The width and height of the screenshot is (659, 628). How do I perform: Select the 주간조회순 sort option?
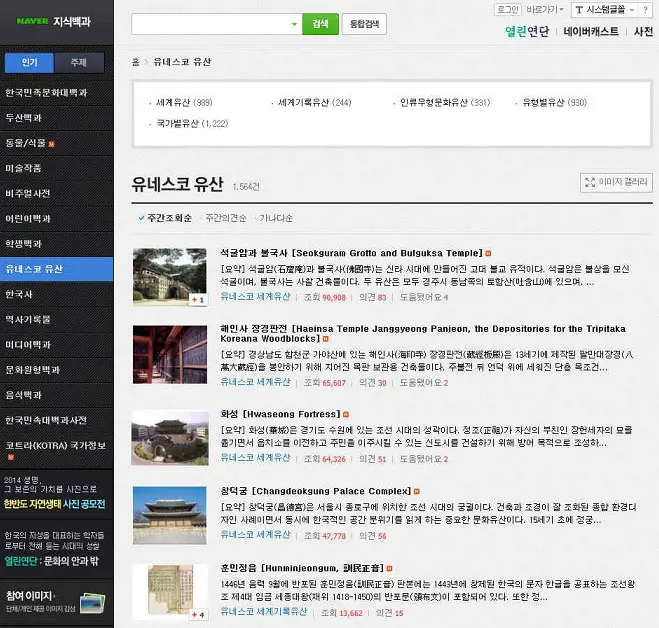coord(165,217)
